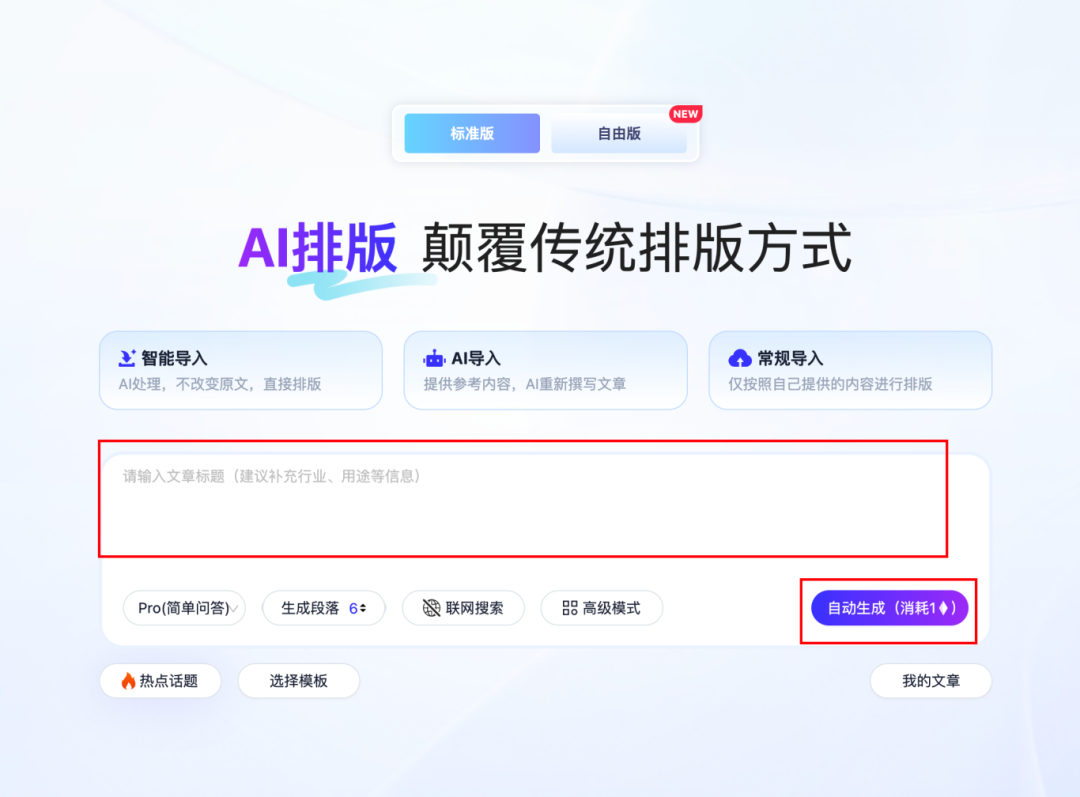This screenshot has width=1080, height=797.
Task: Click the 自动生成 generate button
Action: click(x=888, y=607)
